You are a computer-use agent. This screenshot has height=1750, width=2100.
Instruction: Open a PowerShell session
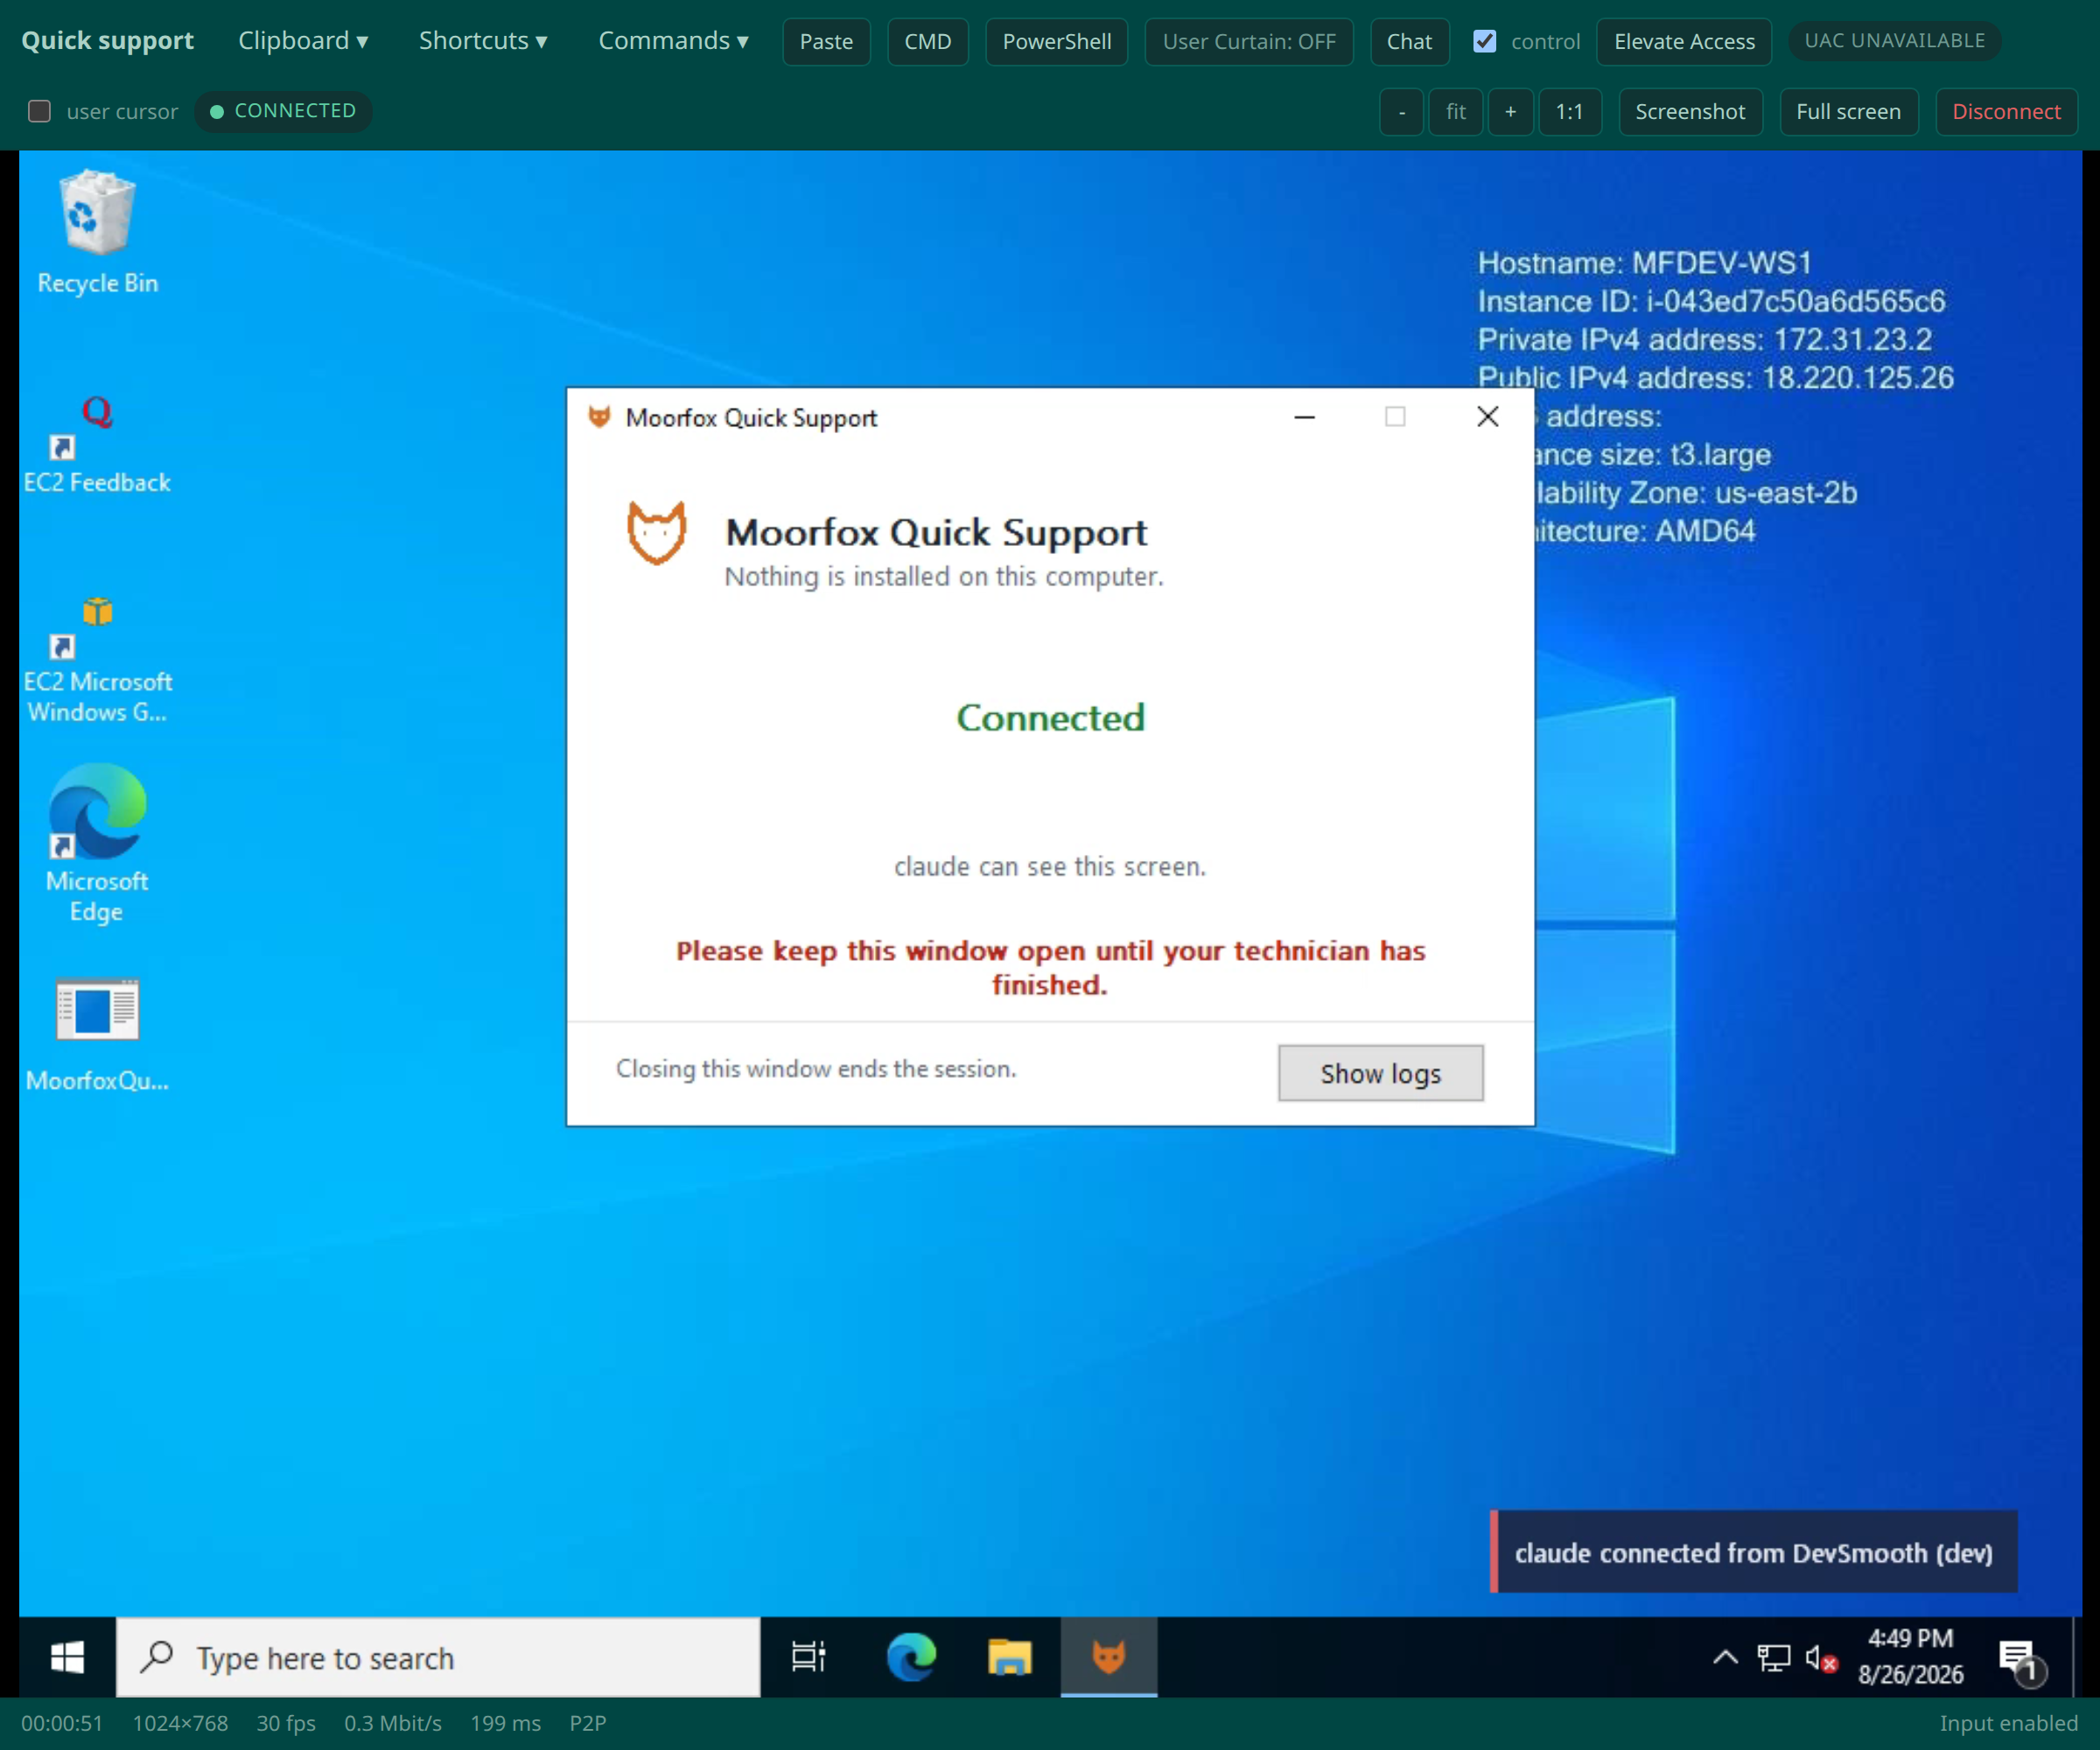[x=1056, y=41]
